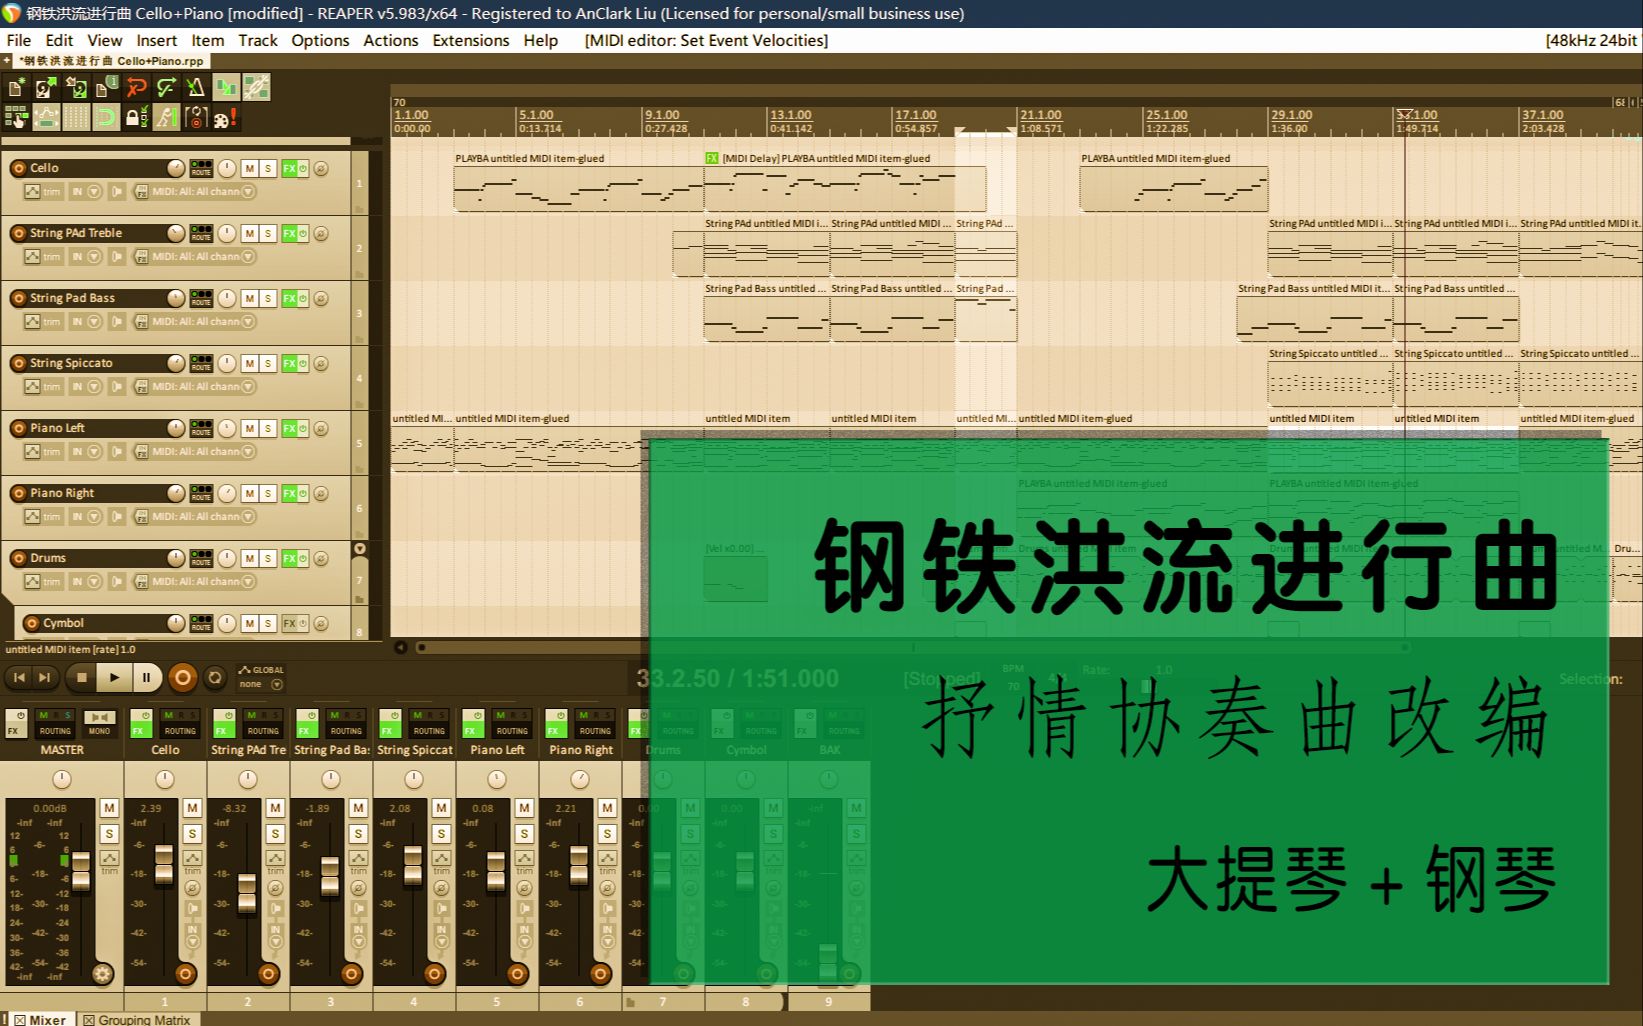Click the loop-record bracket toolbar icon
Image resolution: width=1643 pixels, height=1026 pixels.
[x=196, y=117]
